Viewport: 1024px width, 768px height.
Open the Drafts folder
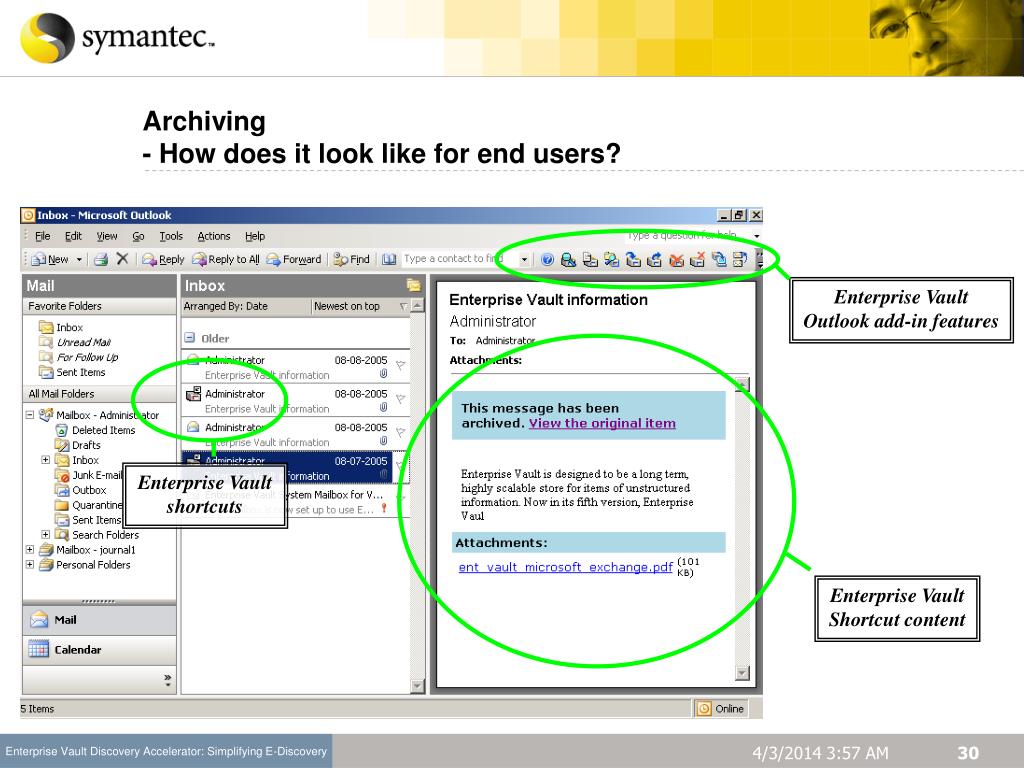point(86,445)
